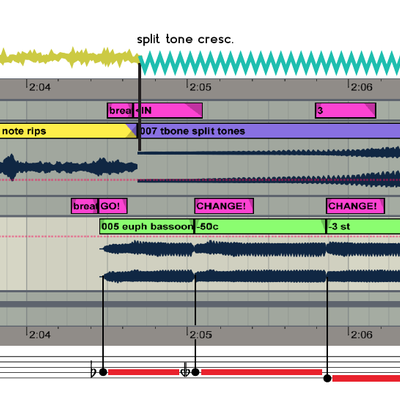Select the pink 'IN' cue clip
This screenshot has height=400, width=400.
pyautogui.click(x=168, y=110)
